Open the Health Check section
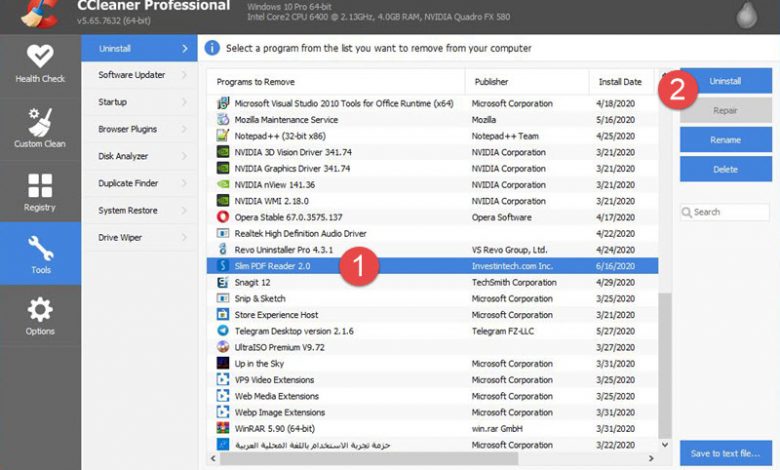 [40, 65]
